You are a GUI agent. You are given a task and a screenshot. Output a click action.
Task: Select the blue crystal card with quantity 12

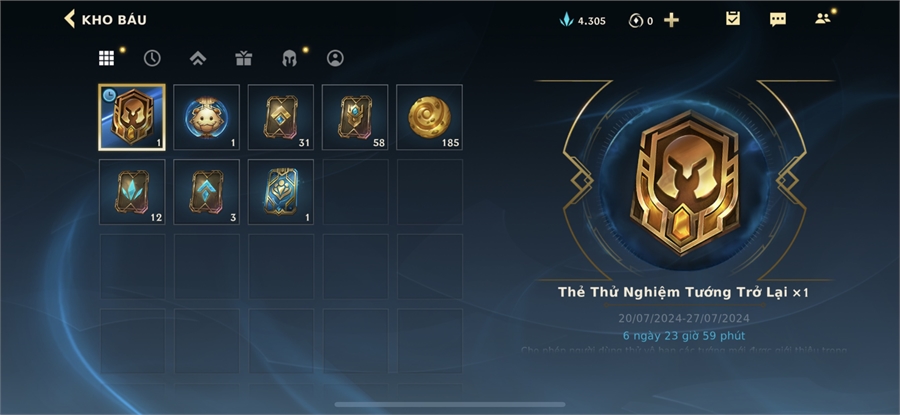pyautogui.click(x=132, y=192)
